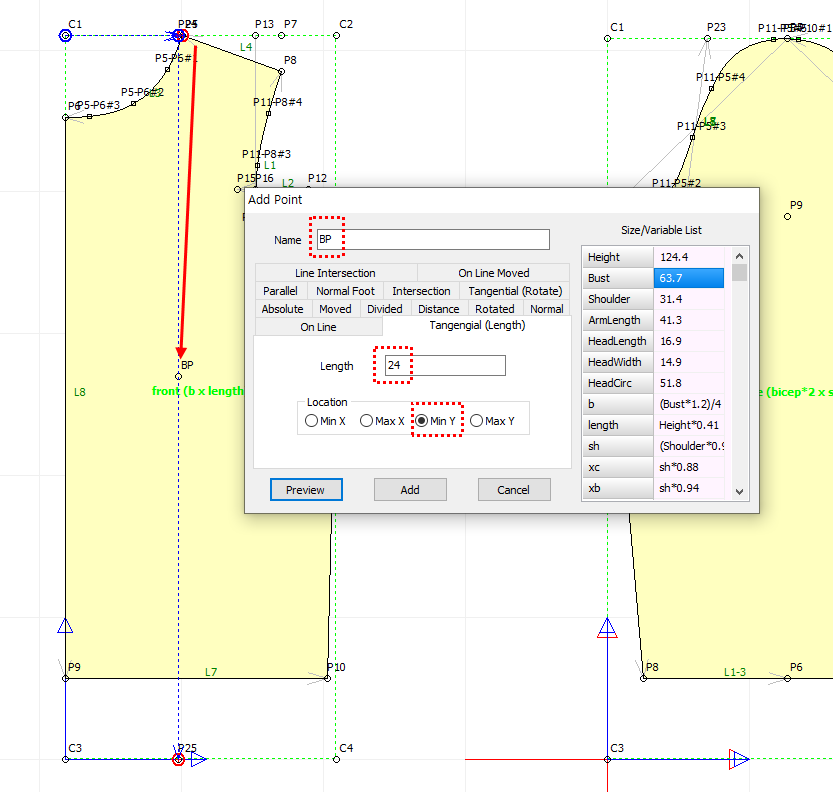Cancel the Add Point dialog
This screenshot has height=792, width=833.
514,490
